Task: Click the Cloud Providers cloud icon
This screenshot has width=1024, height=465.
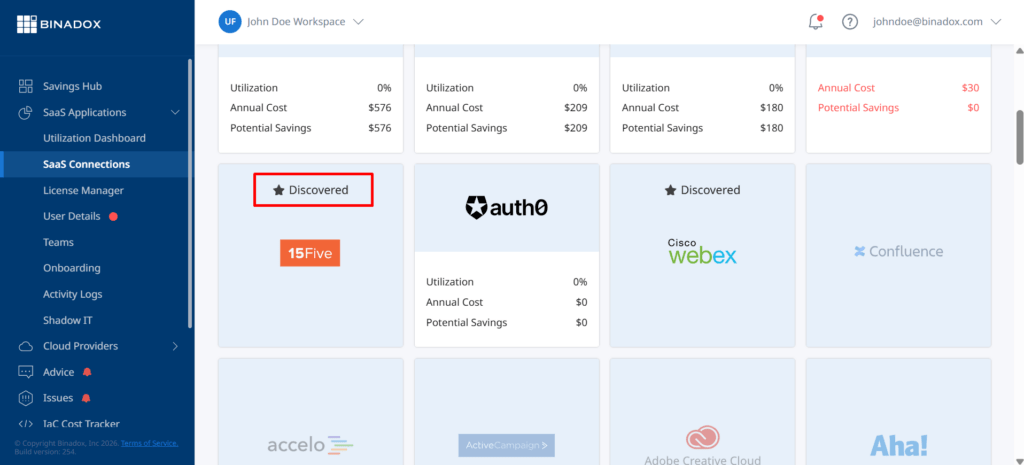Action: pos(25,346)
